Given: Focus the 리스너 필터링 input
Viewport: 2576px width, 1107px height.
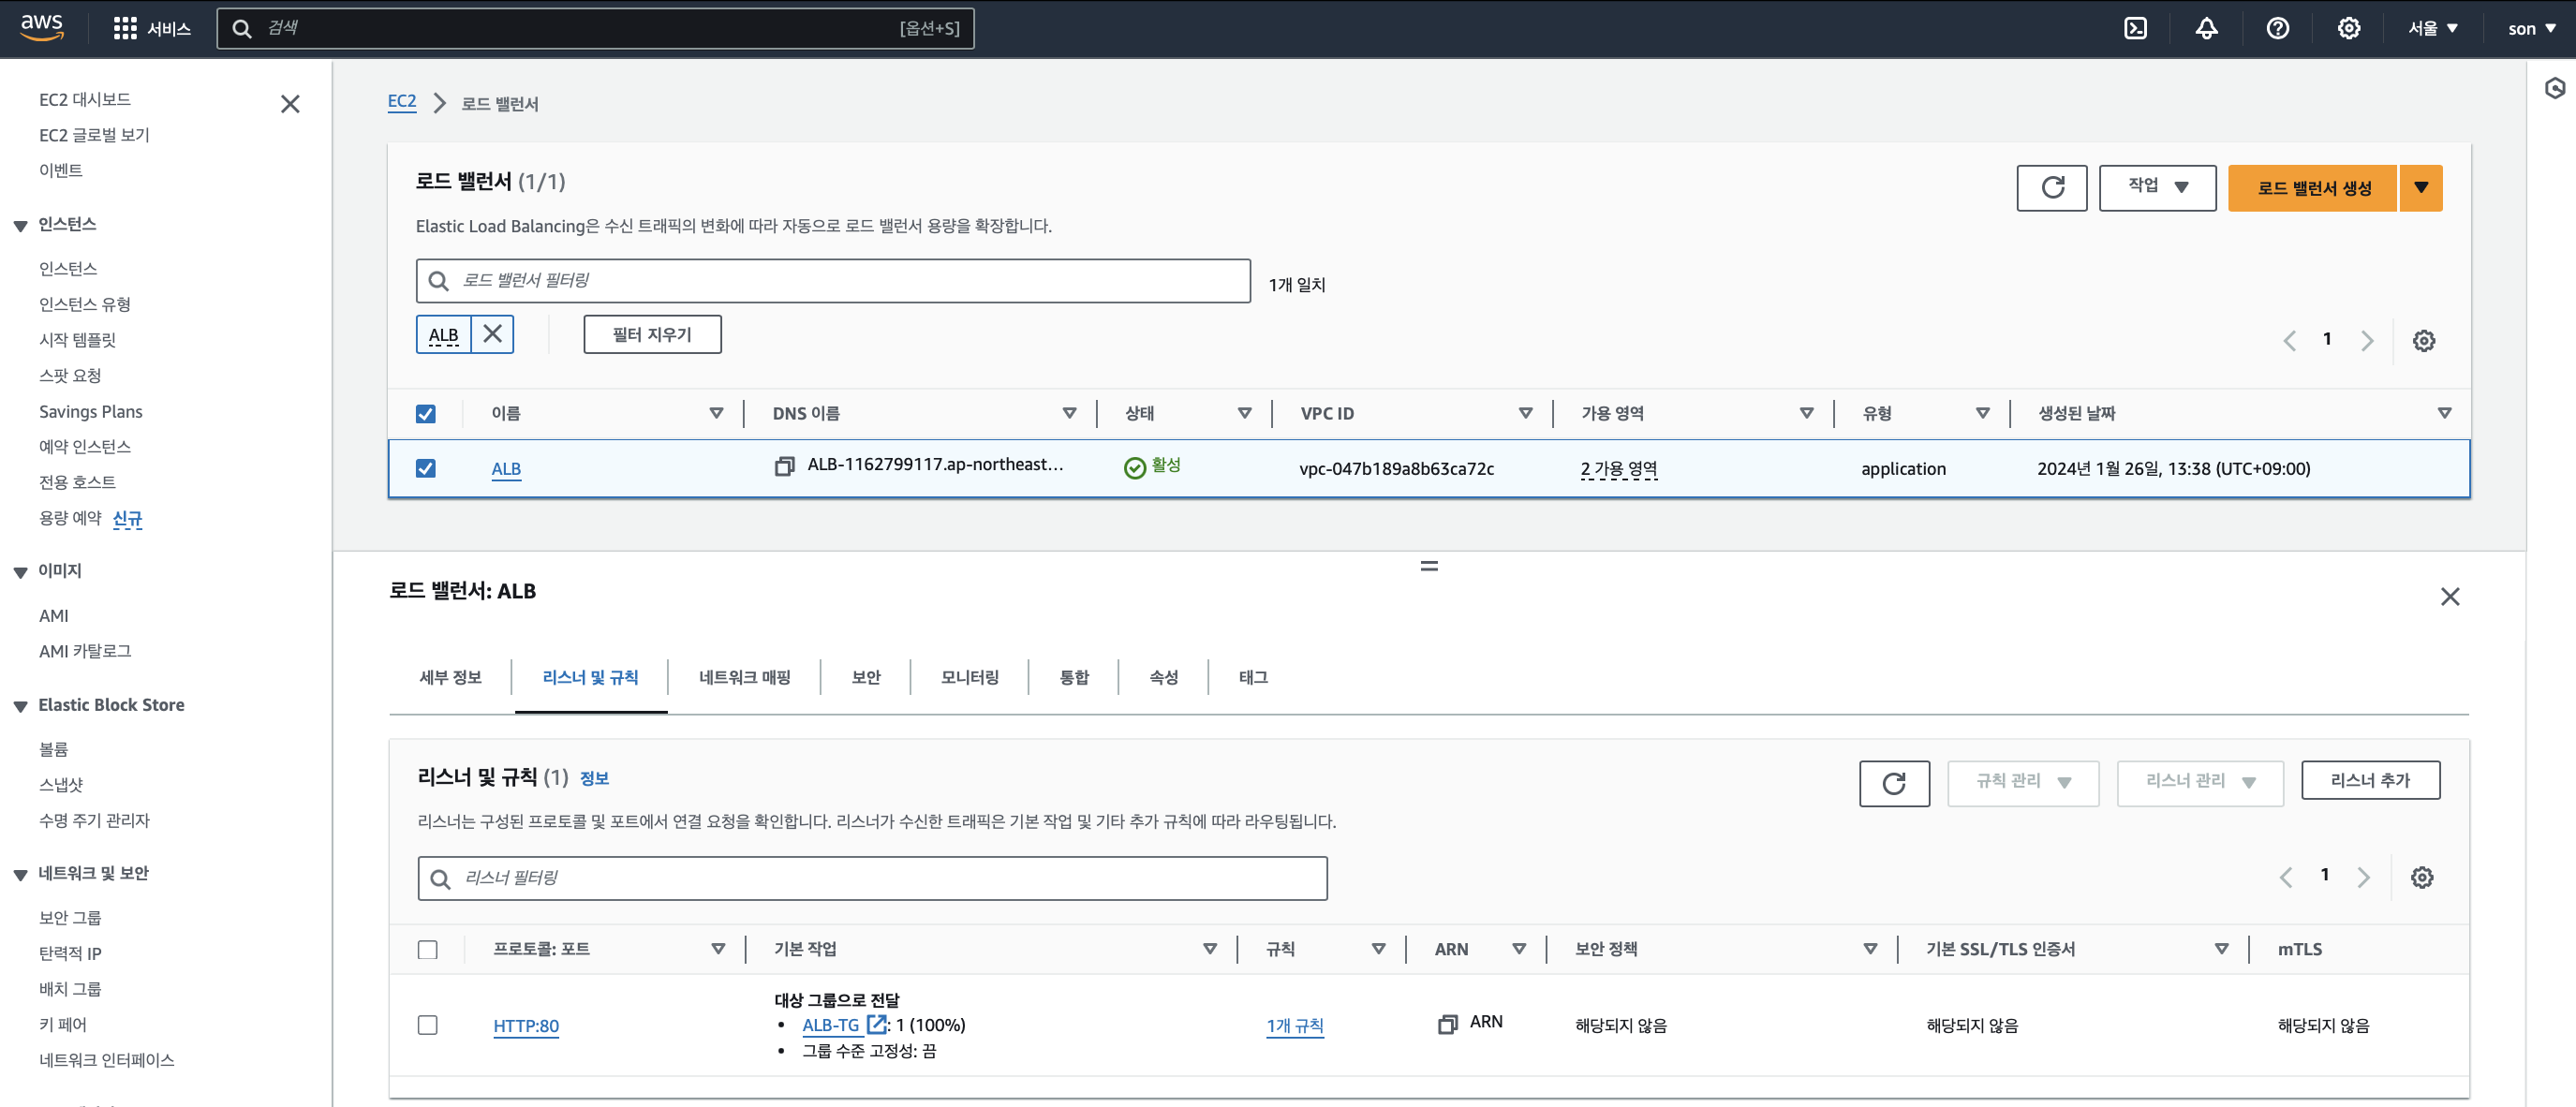Looking at the screenshot, I should (872, 878).
